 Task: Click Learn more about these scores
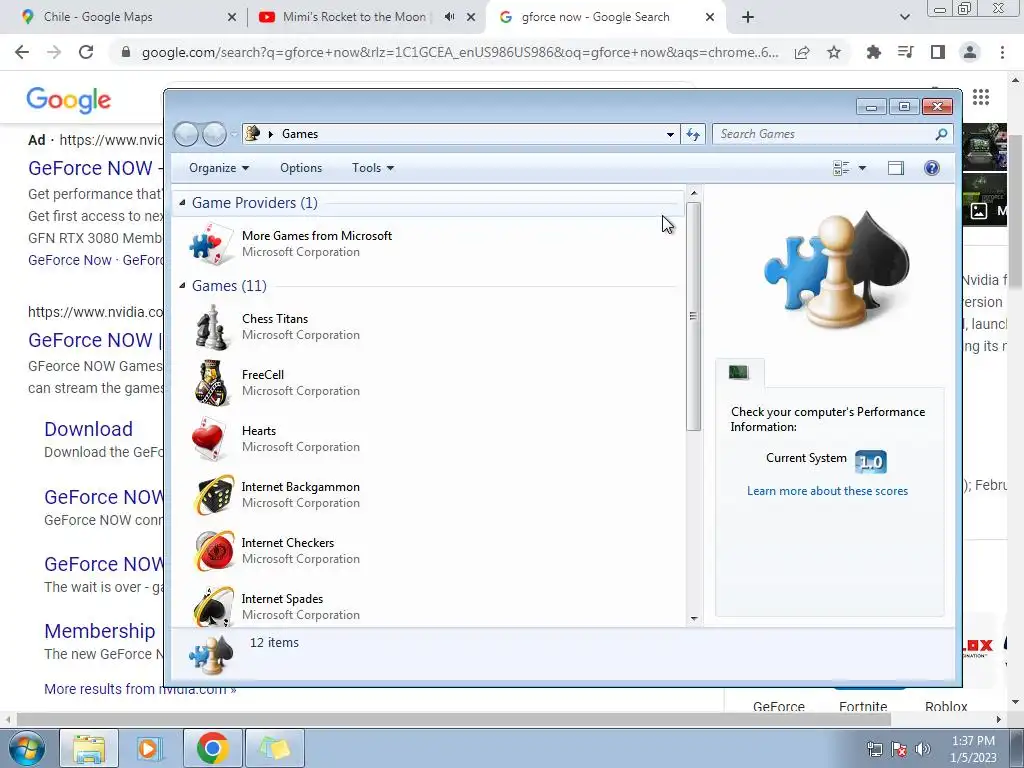pos(827,491)
